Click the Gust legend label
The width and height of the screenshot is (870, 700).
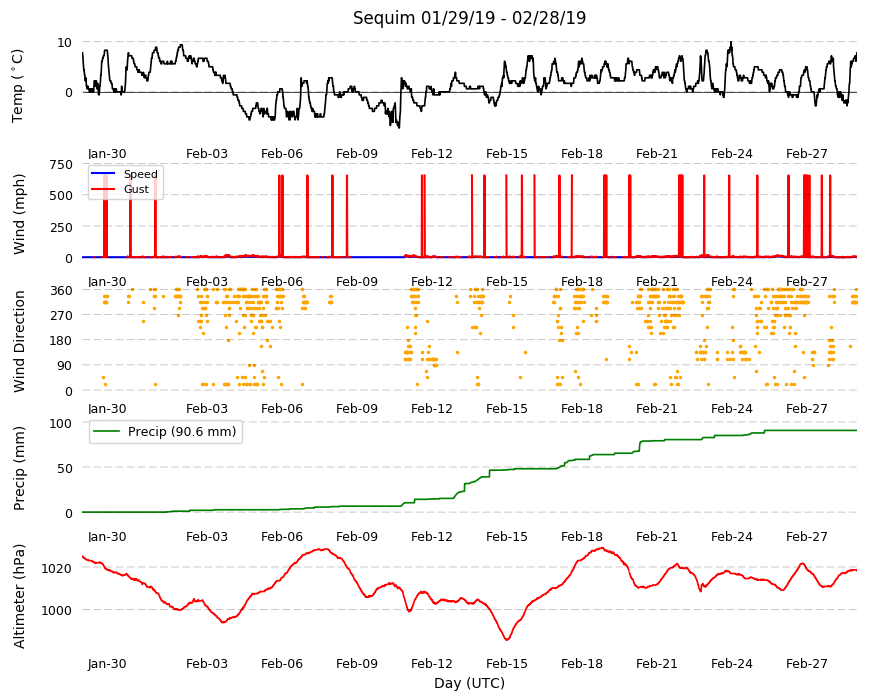click(136, 189)
